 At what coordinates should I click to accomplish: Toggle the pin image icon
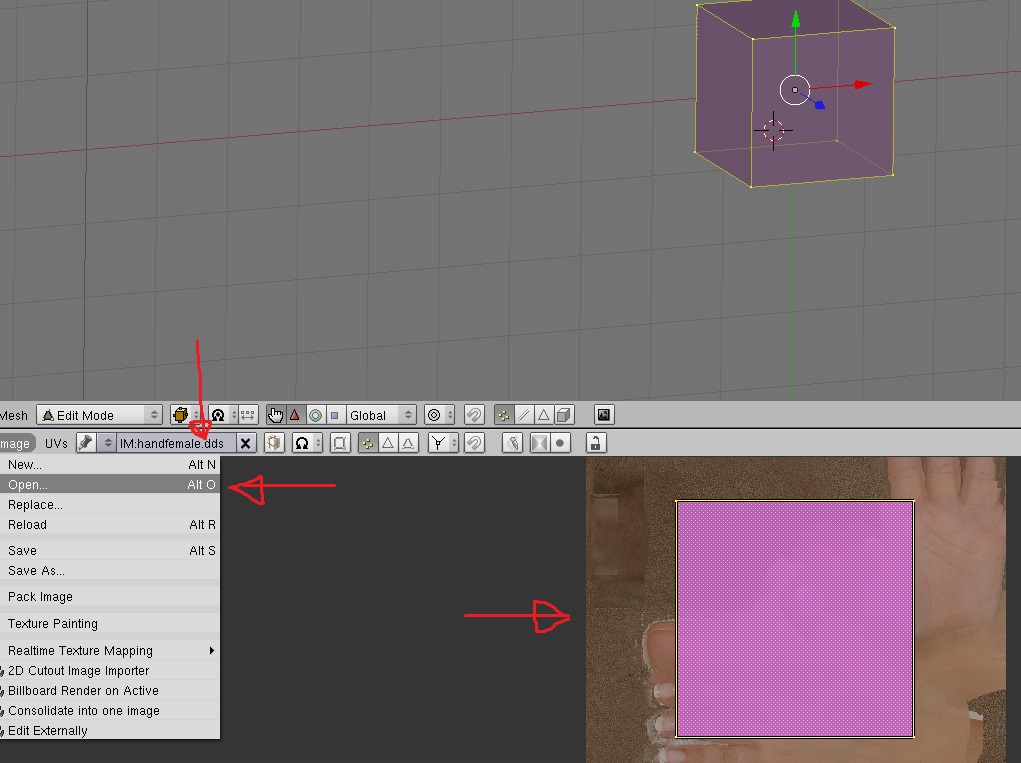tap(85, 443)
